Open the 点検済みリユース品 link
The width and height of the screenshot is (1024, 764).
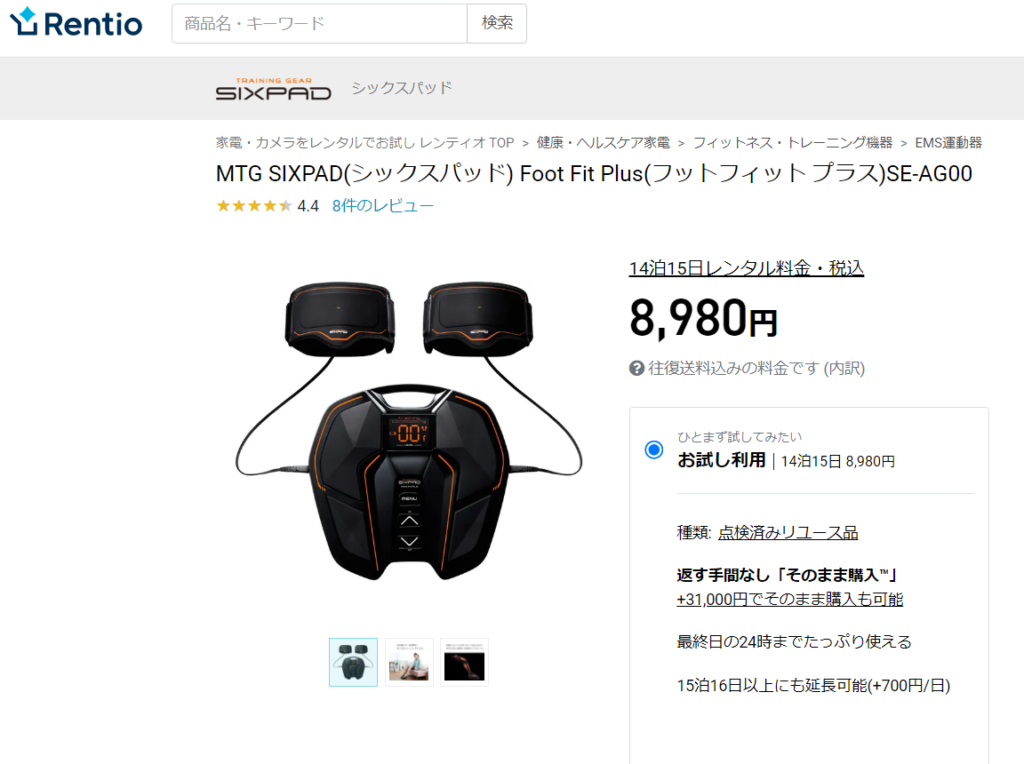click(x=788, y=533)
